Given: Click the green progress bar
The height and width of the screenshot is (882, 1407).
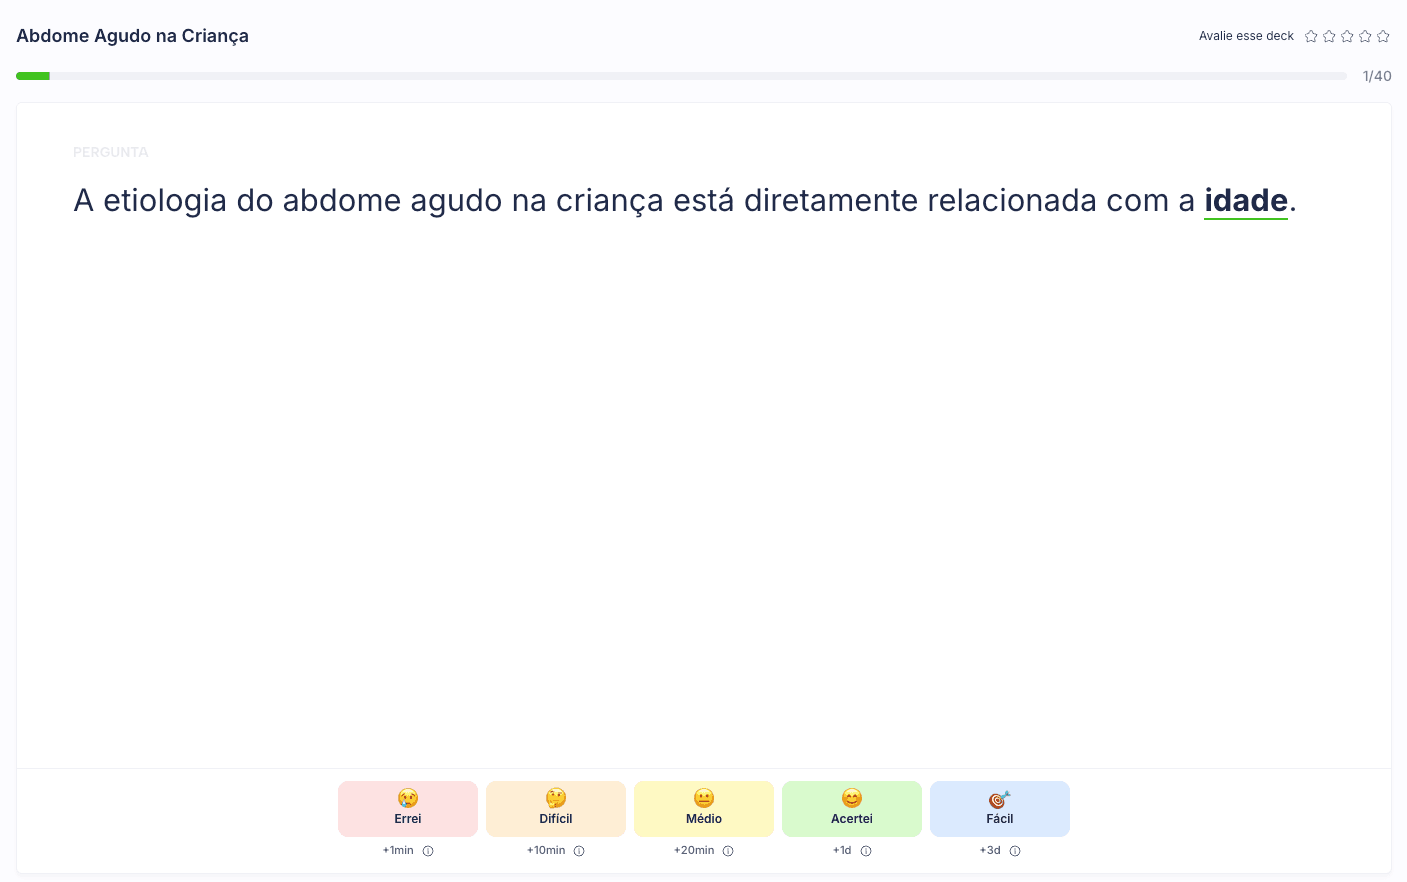Looking at the screenshot, I should pos(33,76).
